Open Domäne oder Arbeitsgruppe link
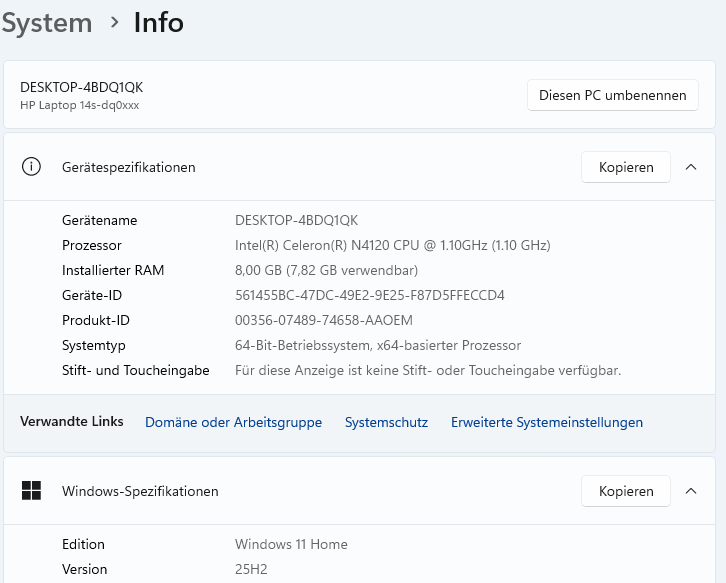Image resolution: width=726 pixels, height=583 pixels. pos(233,422)
